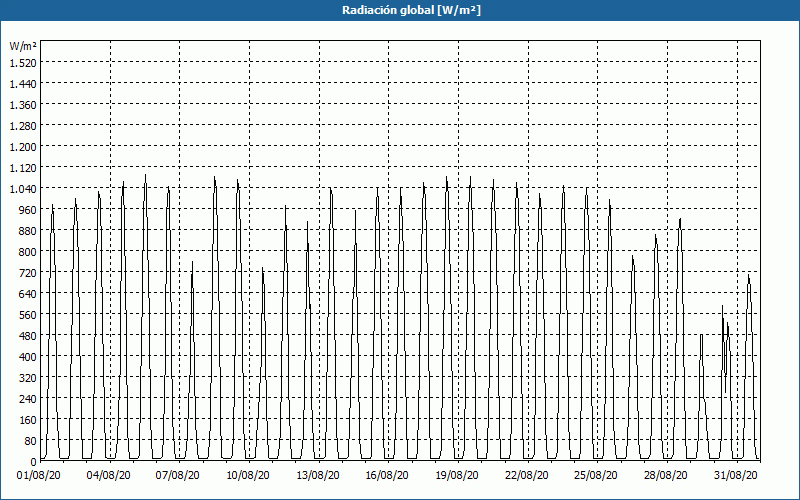Click the 13/08/20 date label
The width and height of the screenshot is (800, 500).
[318, 475]
